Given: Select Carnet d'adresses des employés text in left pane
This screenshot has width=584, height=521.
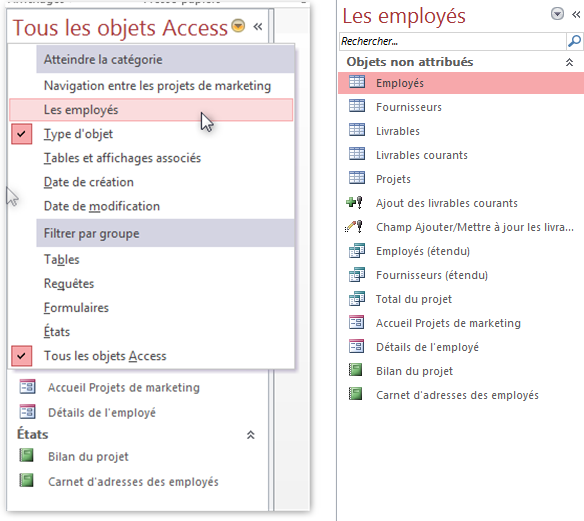Looking at the screenshot, I should 133,482.
